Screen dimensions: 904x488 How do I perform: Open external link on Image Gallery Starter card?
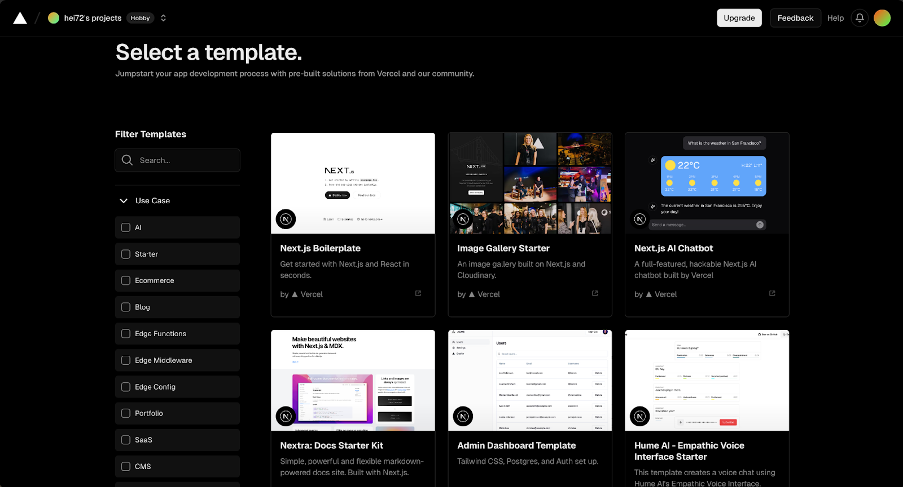(x=595, y=293)
